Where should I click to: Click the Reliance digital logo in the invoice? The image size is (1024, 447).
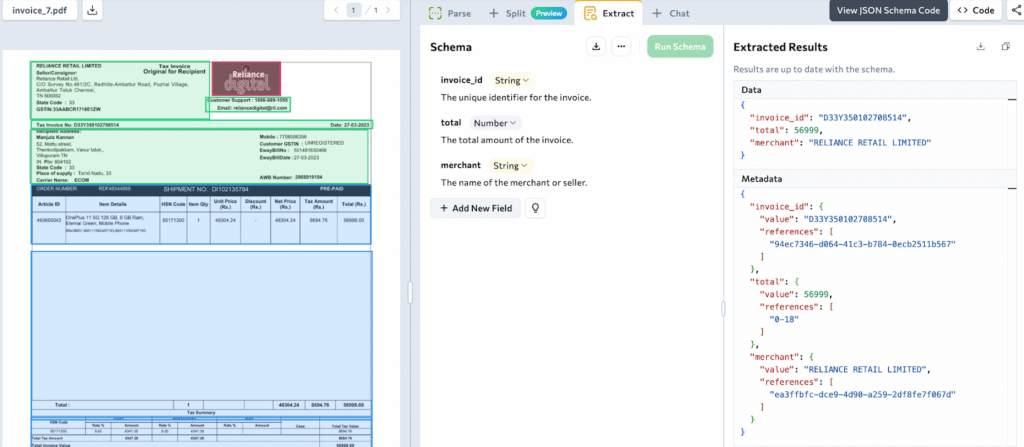pos(245,80)
